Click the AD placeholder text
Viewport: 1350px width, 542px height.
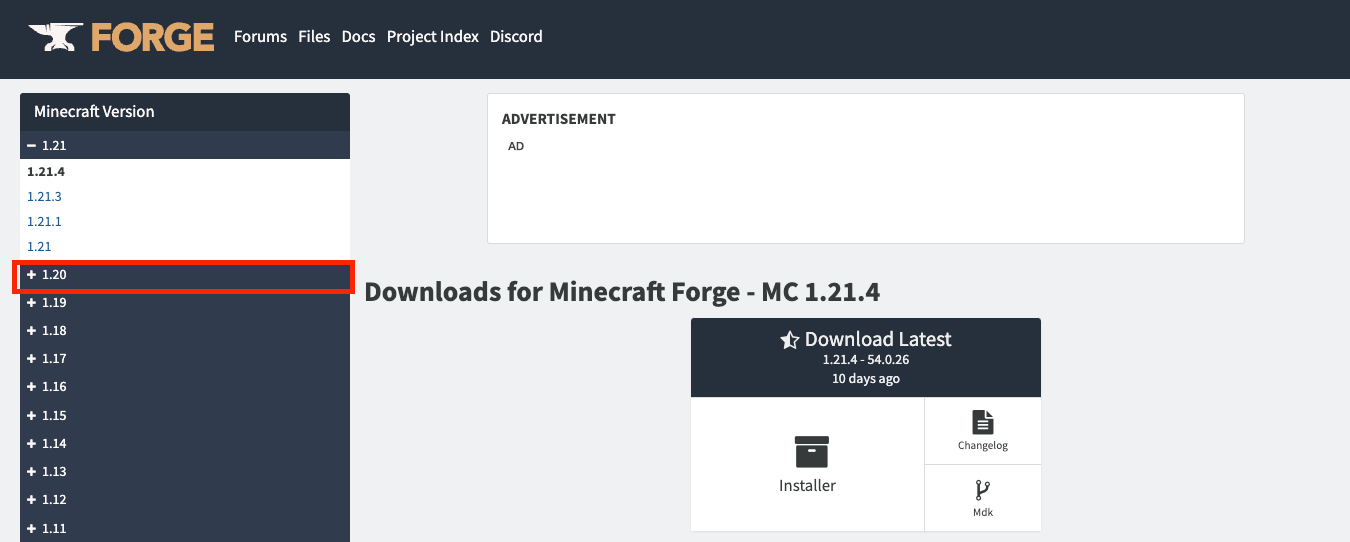516,146
